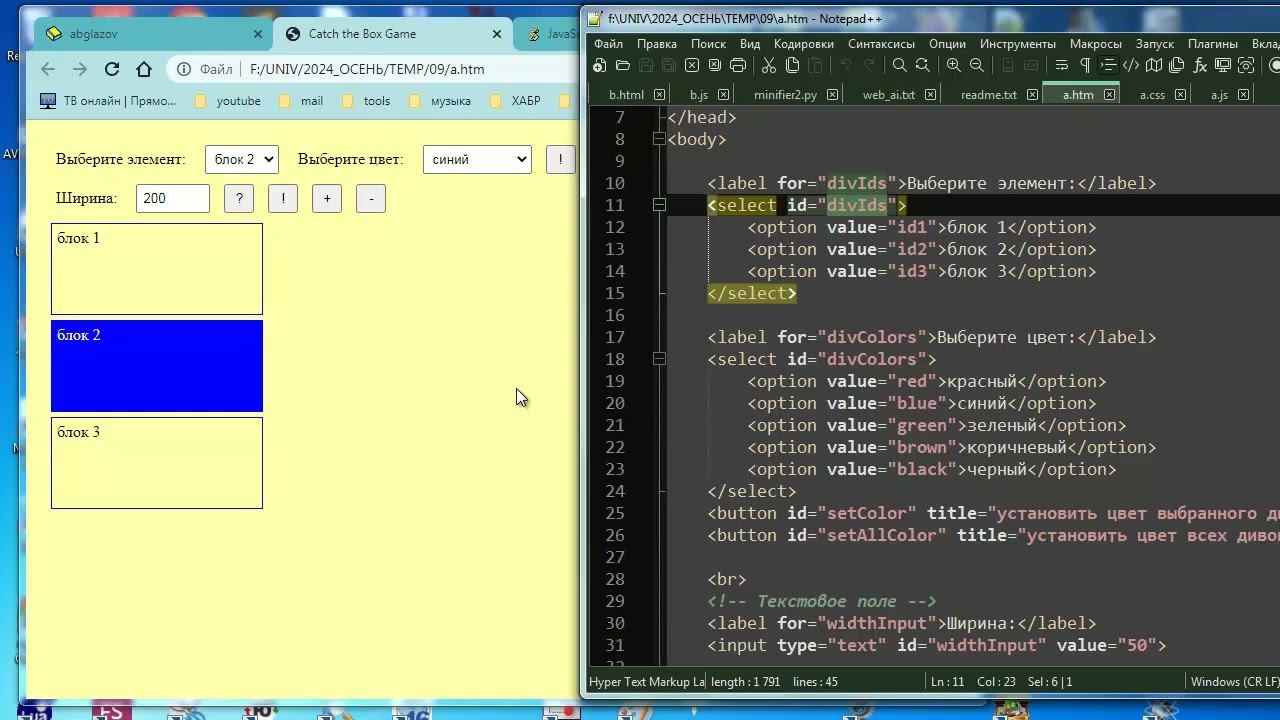Click the + width button
The width and height of the screenshot is (1280, 720).
tap(327, 198)
